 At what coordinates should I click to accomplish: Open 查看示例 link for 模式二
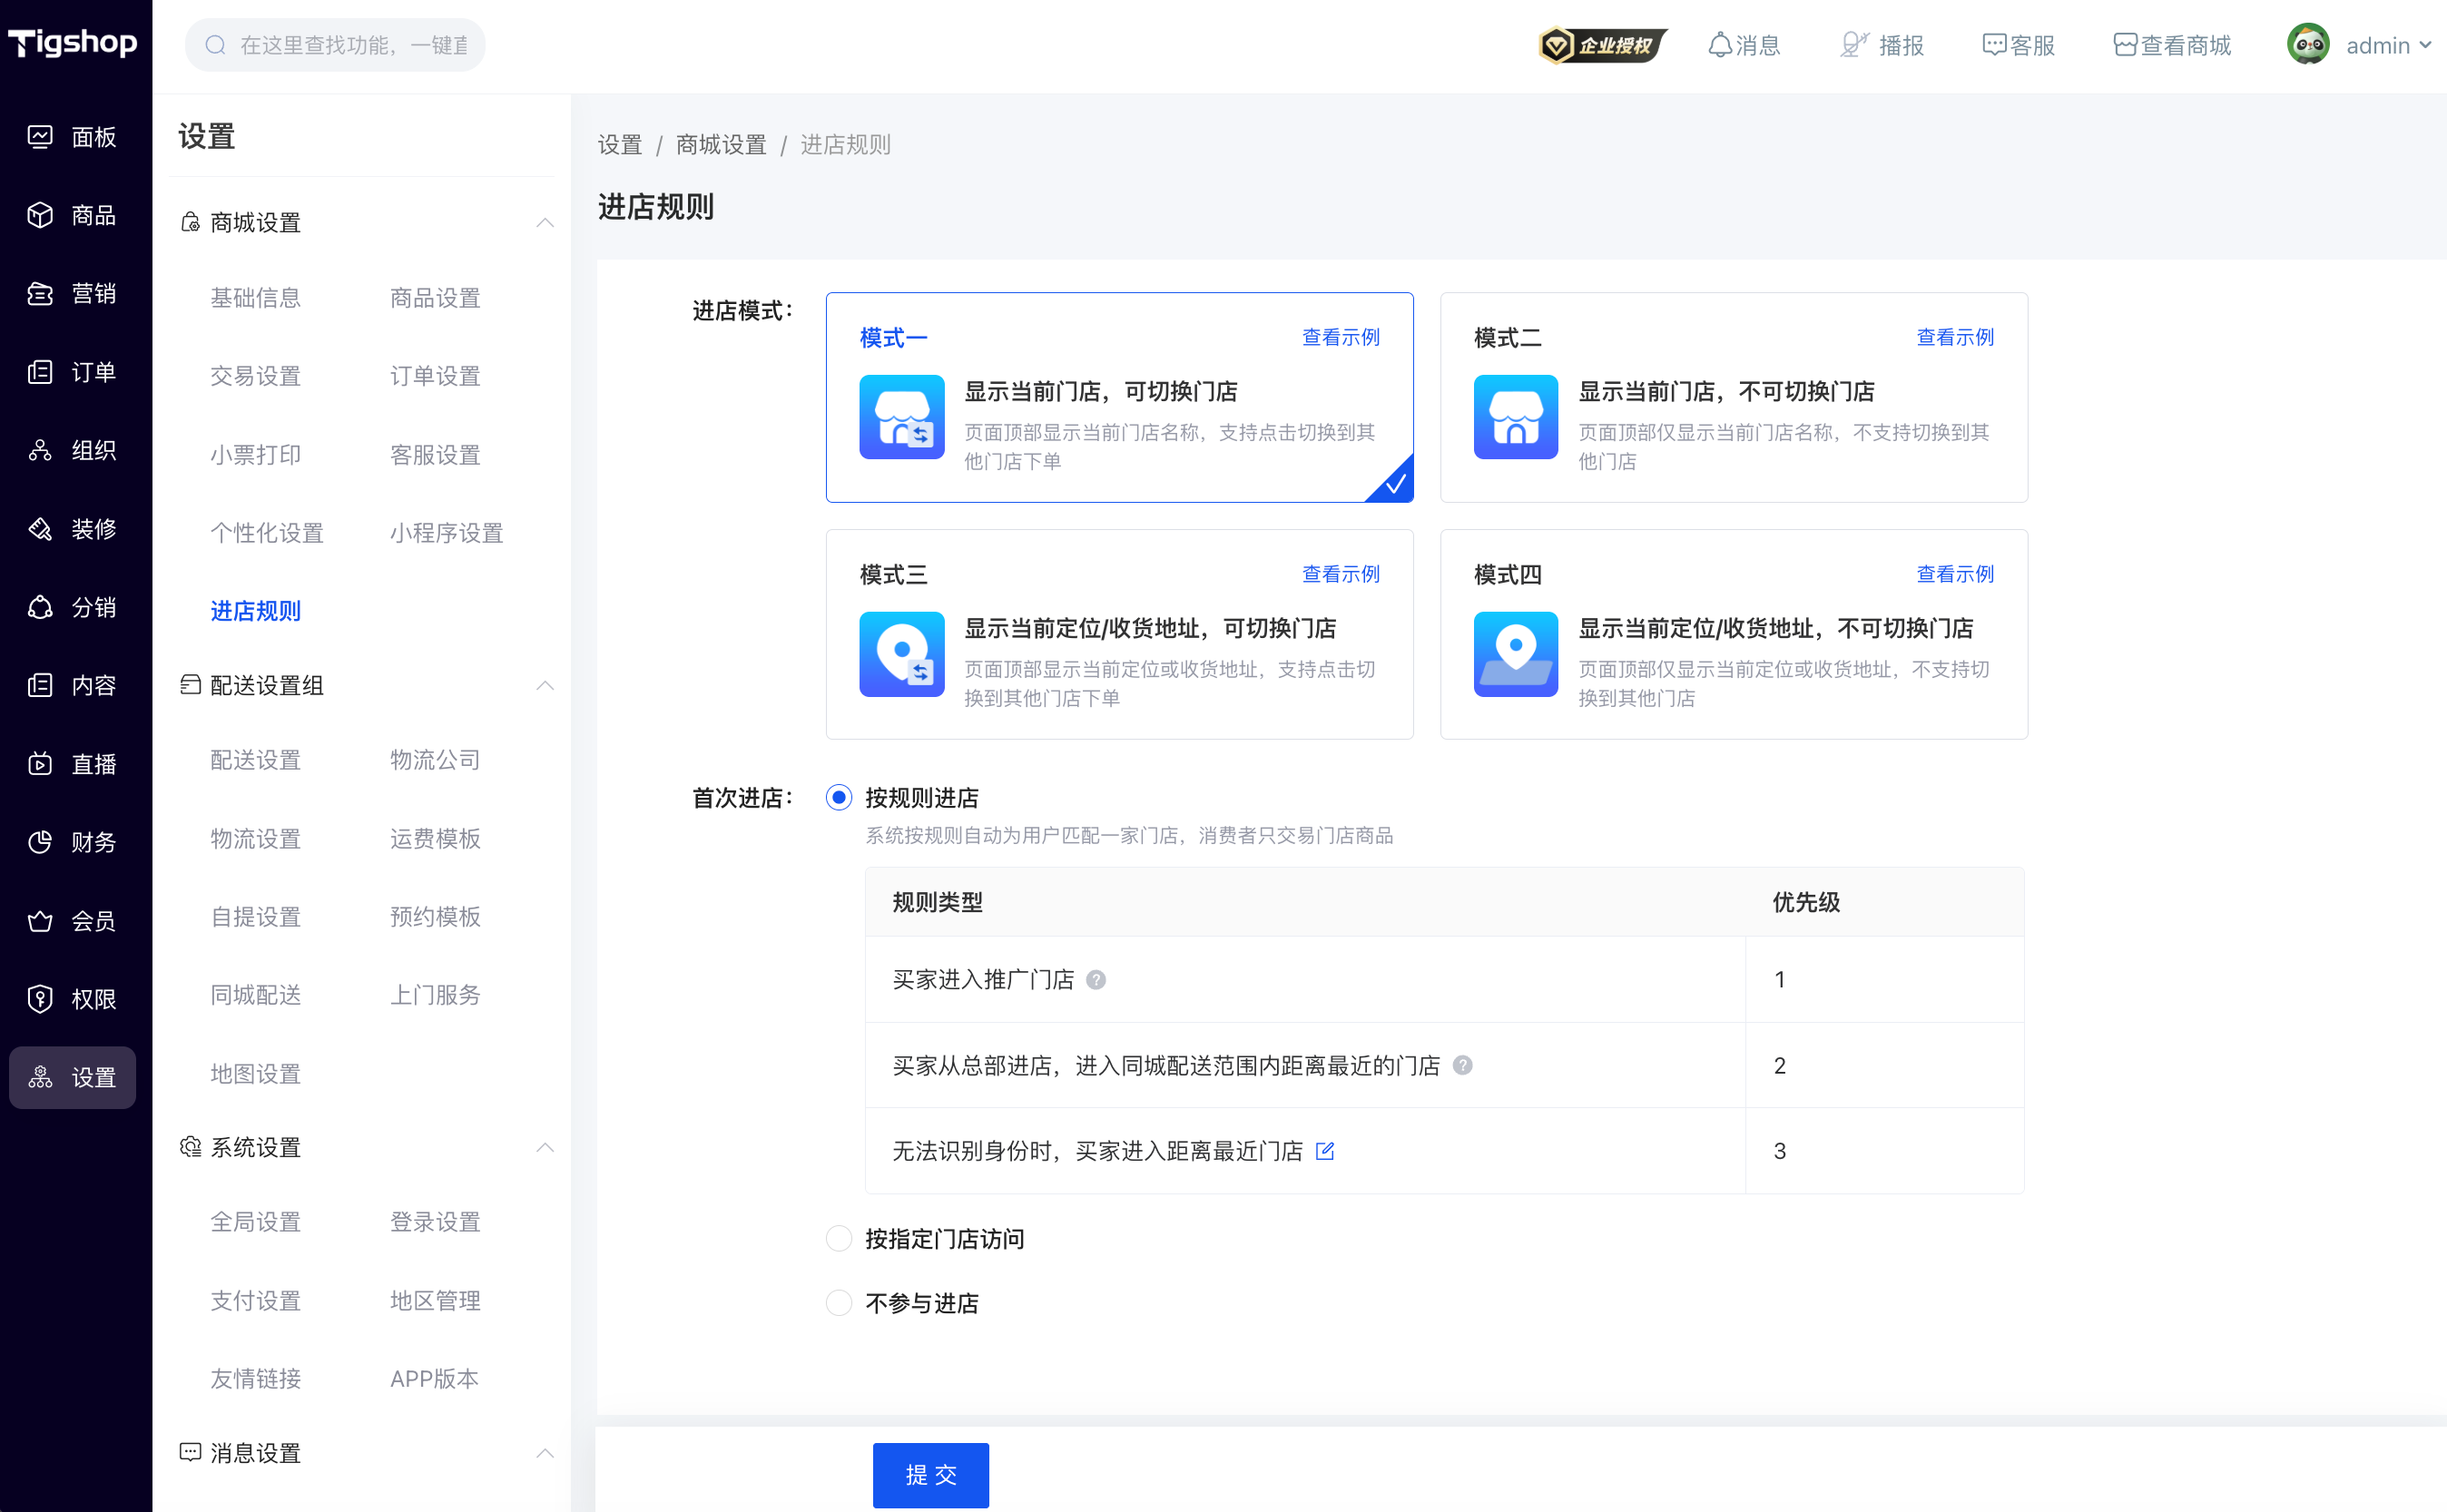click(1955, 337)
